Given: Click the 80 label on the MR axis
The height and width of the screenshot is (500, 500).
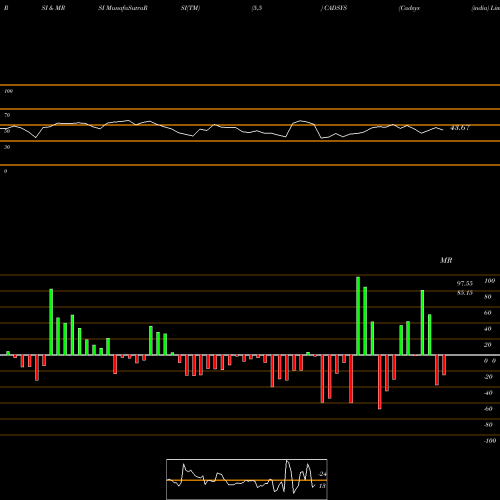Looking at the screenshot, I should (x=488, y=297).
